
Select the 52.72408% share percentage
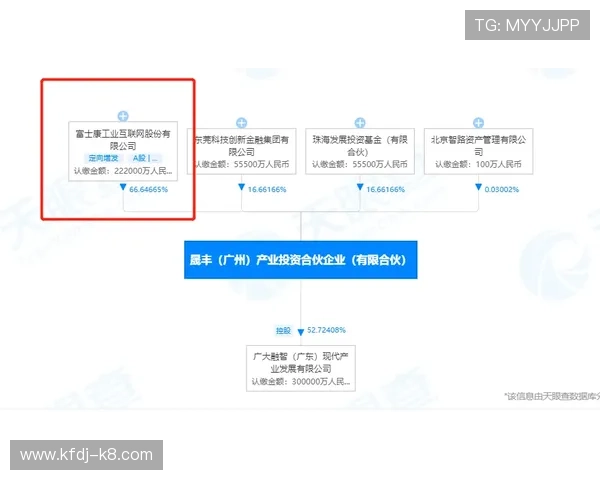(326, 330)
